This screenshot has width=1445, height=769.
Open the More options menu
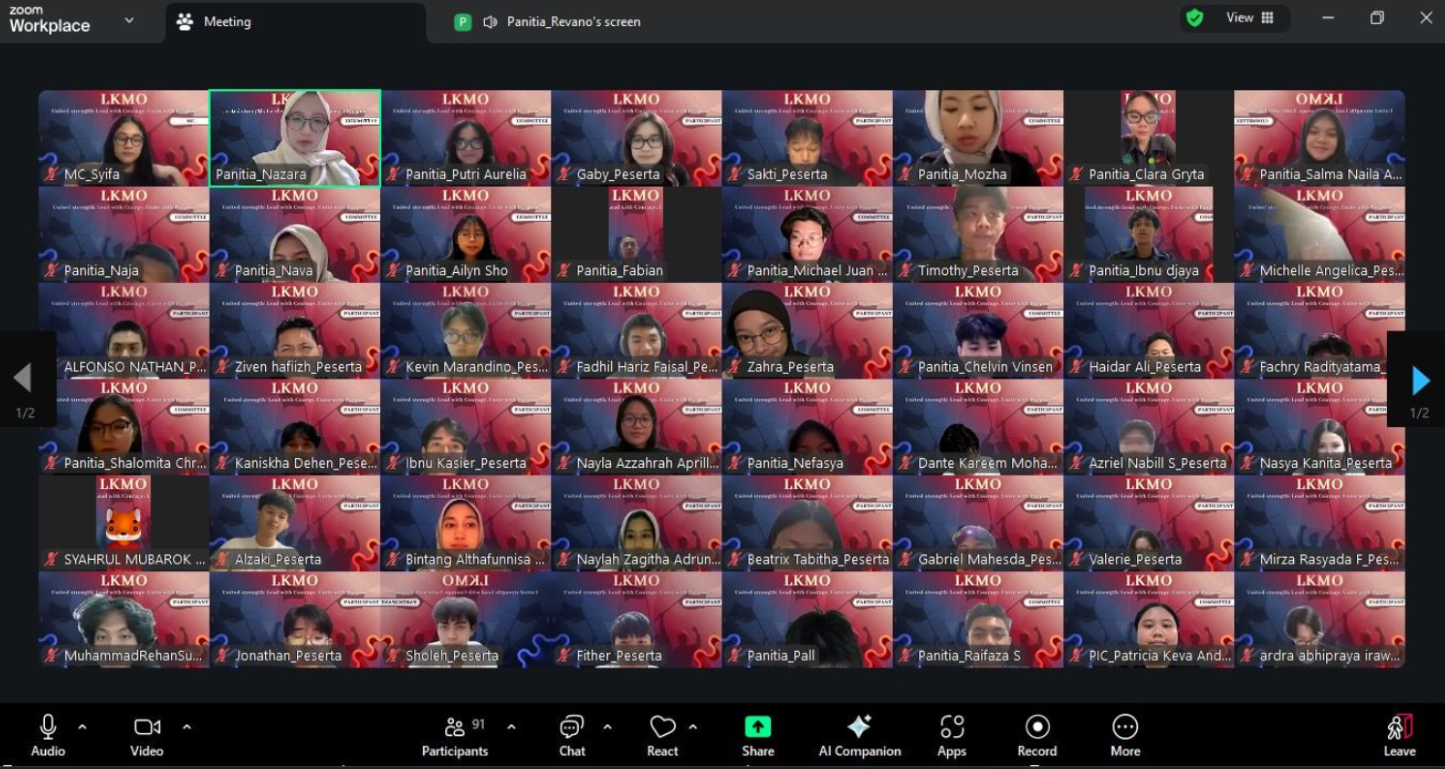click(1125, 736)
